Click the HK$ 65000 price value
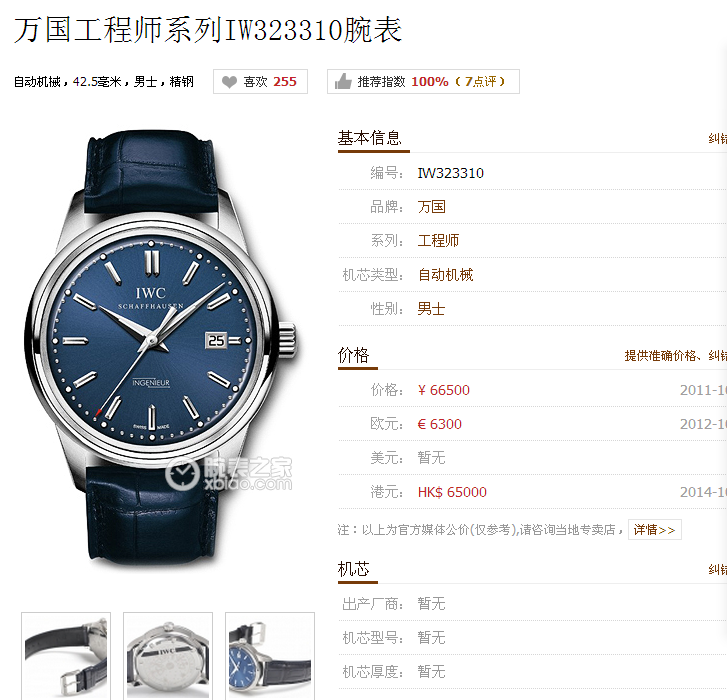Viewport: 727px width, 700px height. coord(452,492)
